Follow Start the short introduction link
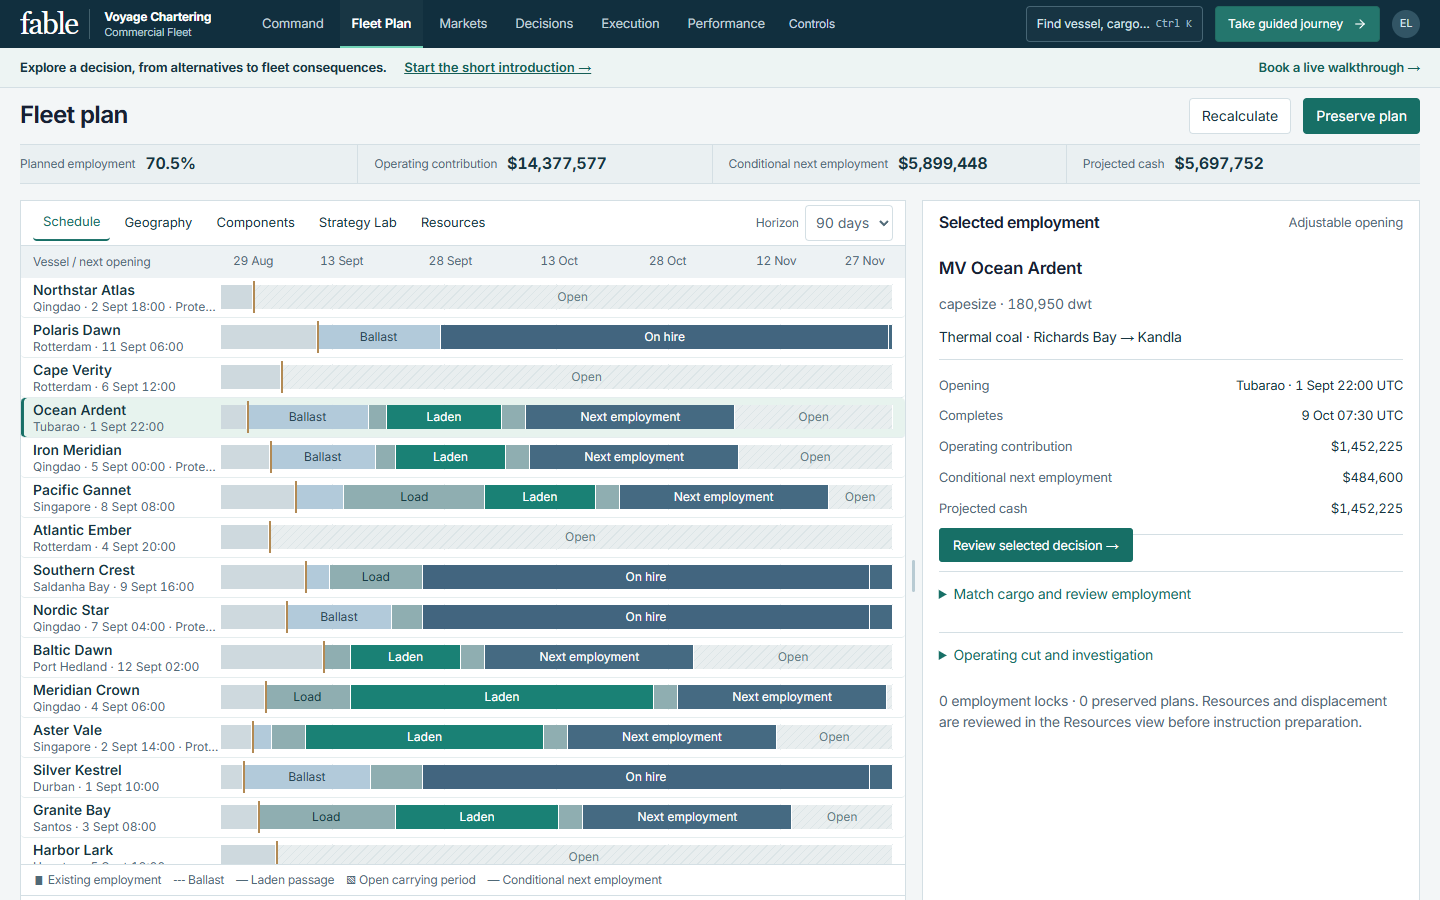Screen dimensions: 1440x900 pos(497,68)
